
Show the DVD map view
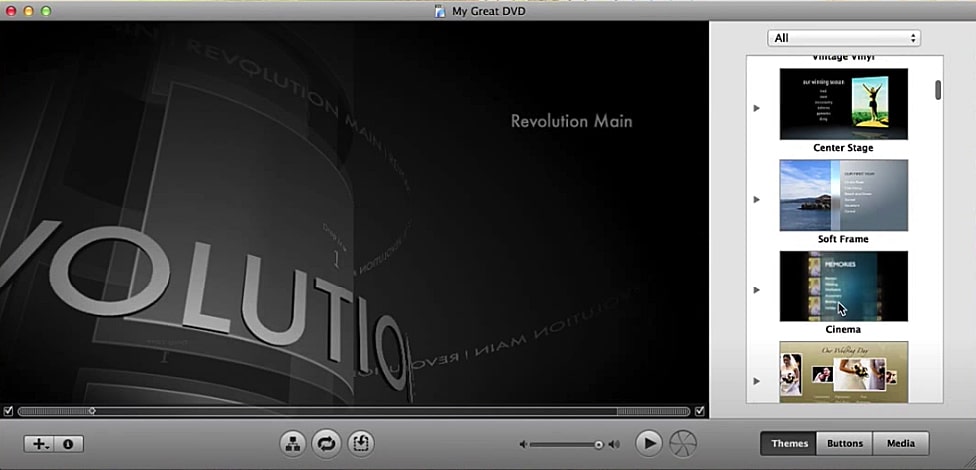(x=293, y=443)
